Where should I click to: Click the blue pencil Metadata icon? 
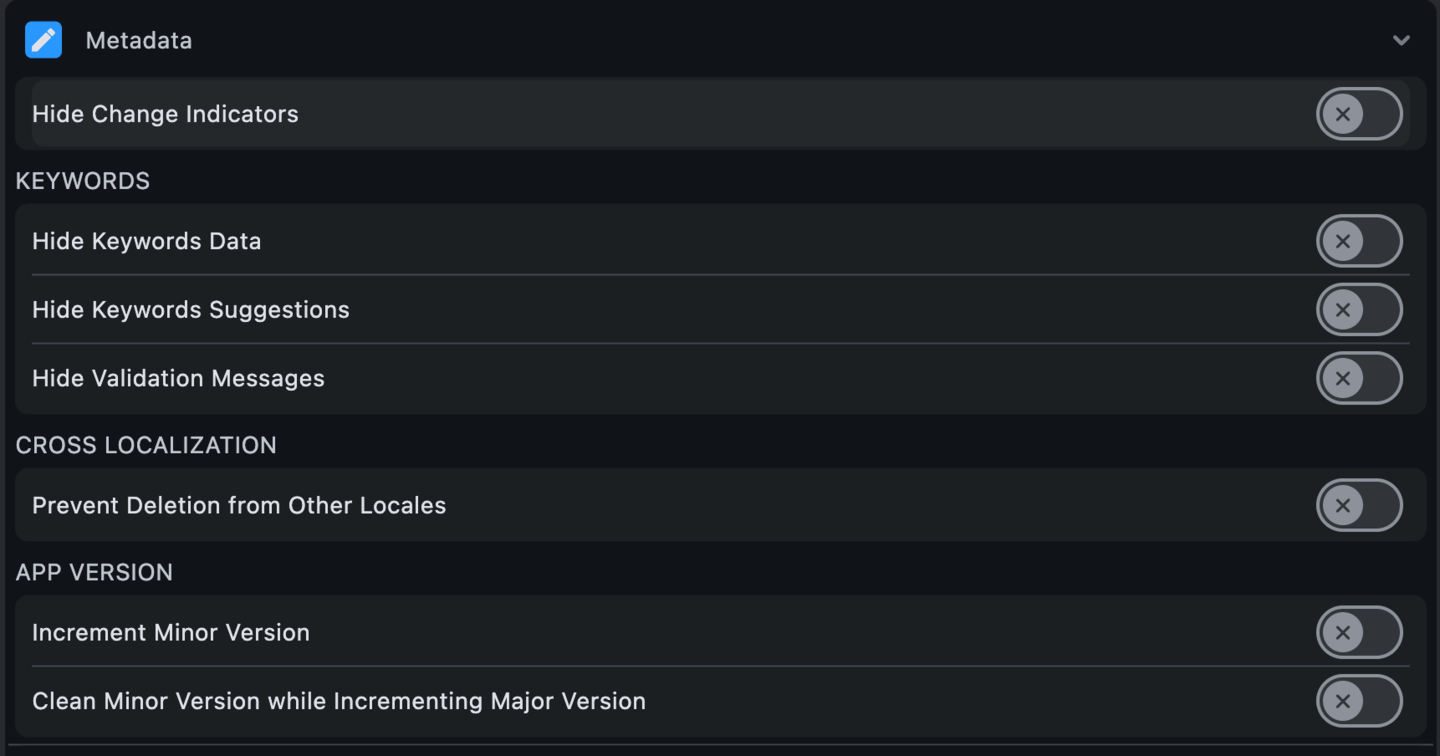click(43, 40)
